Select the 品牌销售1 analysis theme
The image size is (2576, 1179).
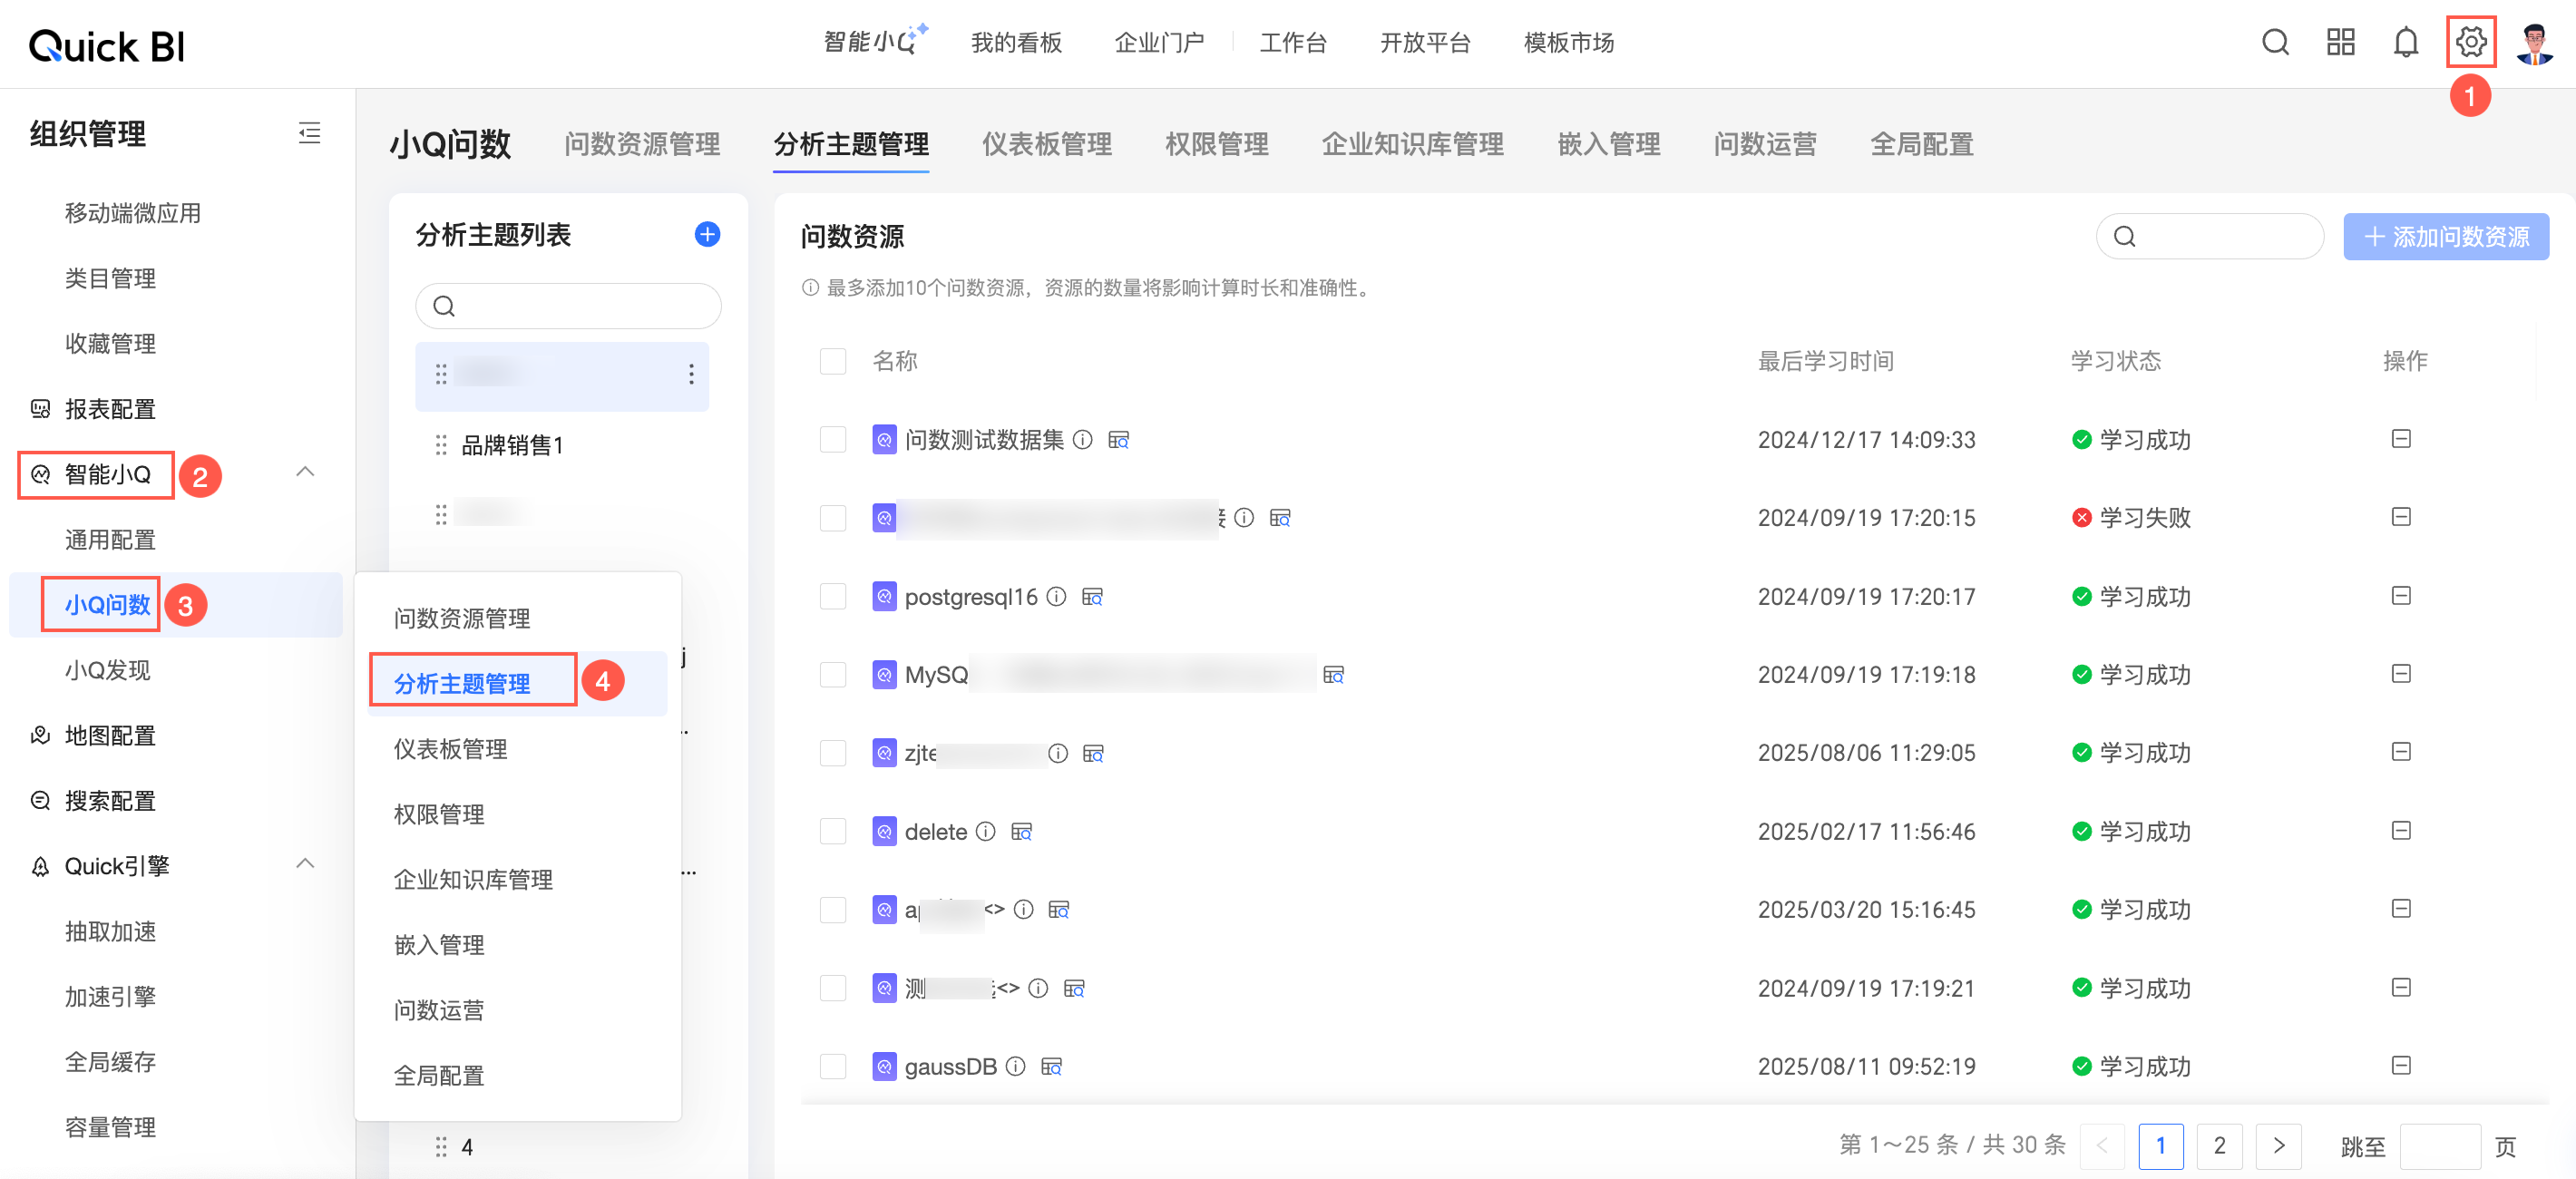pyautogui.click(x=512, y=445)
